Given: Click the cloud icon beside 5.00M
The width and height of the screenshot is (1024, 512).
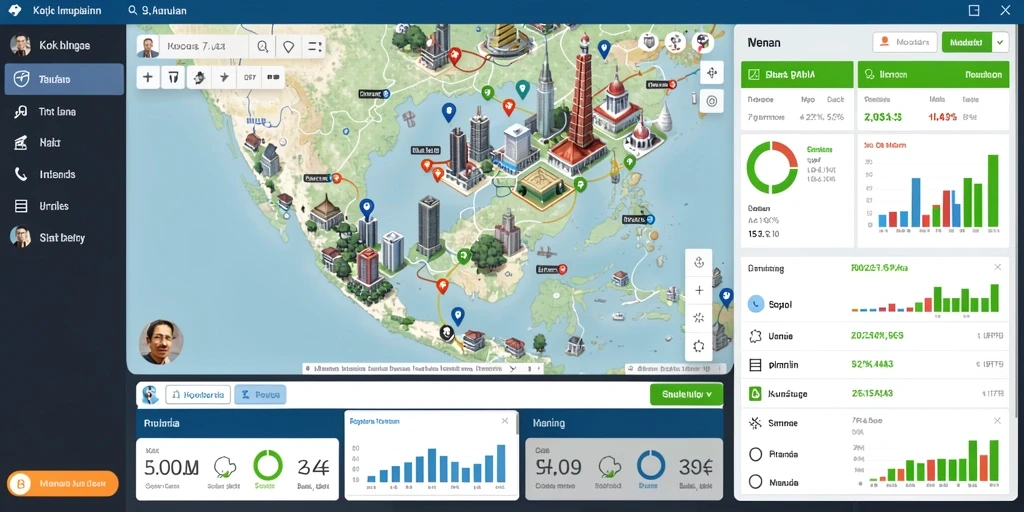Looking at the screenshot, I should 225,466.
